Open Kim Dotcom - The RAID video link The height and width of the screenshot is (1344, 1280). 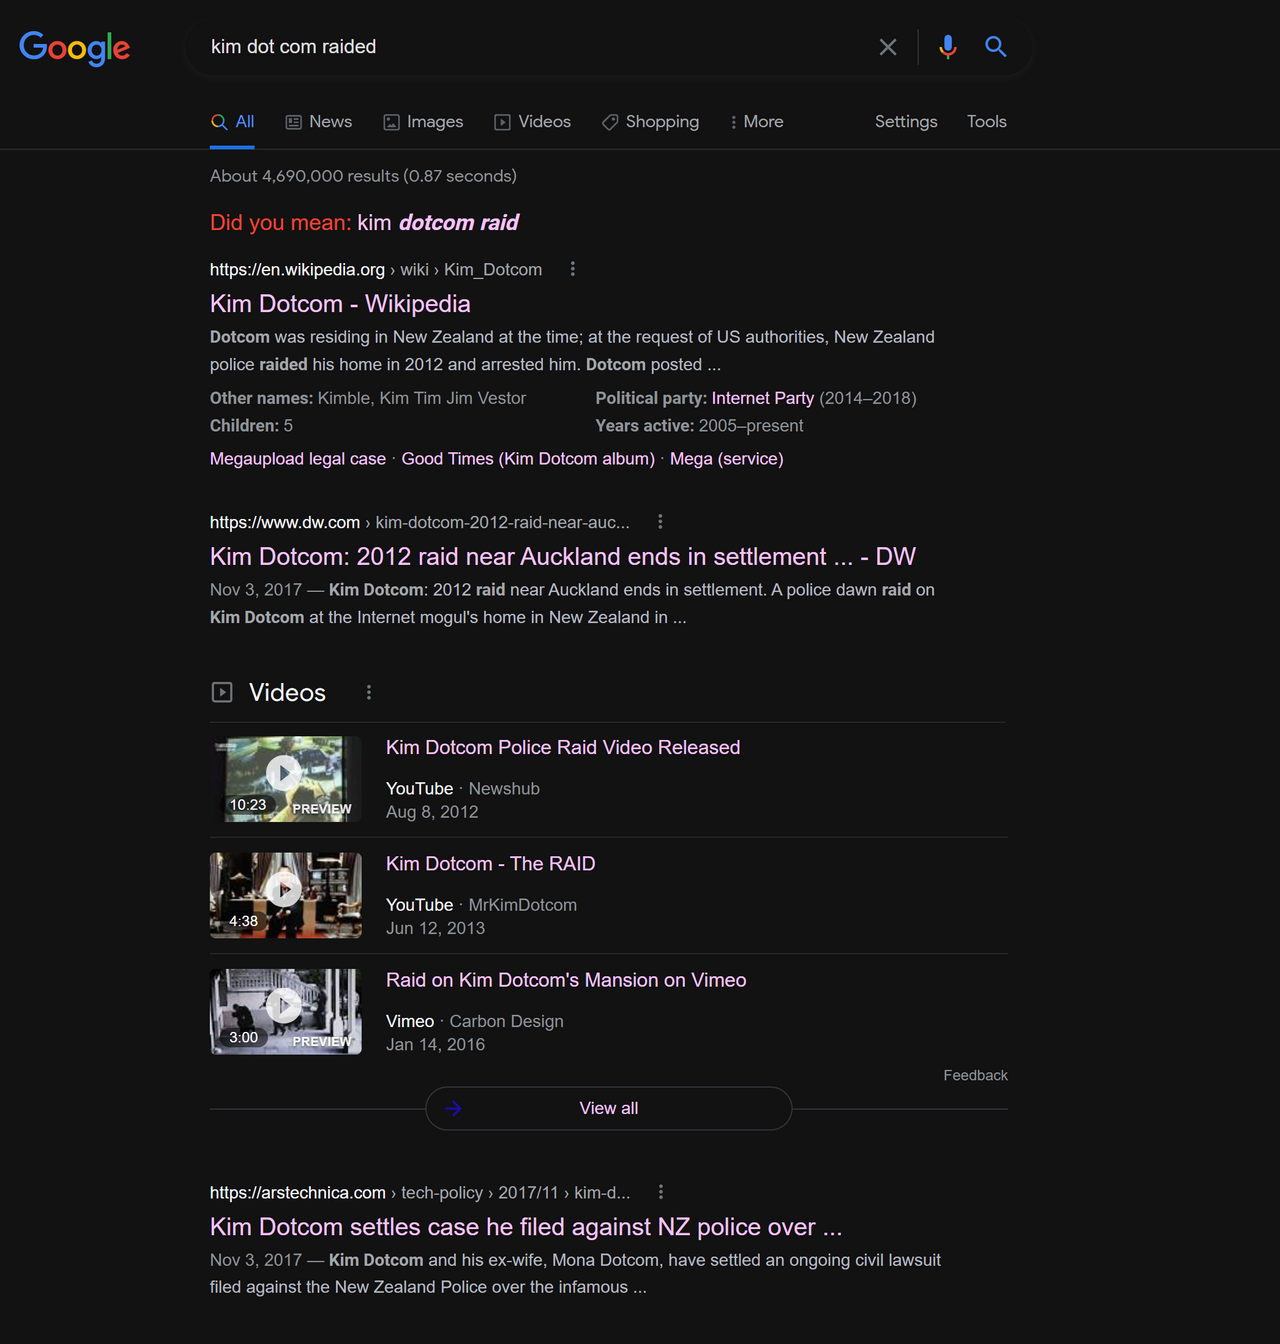click(x=491, y=864)
